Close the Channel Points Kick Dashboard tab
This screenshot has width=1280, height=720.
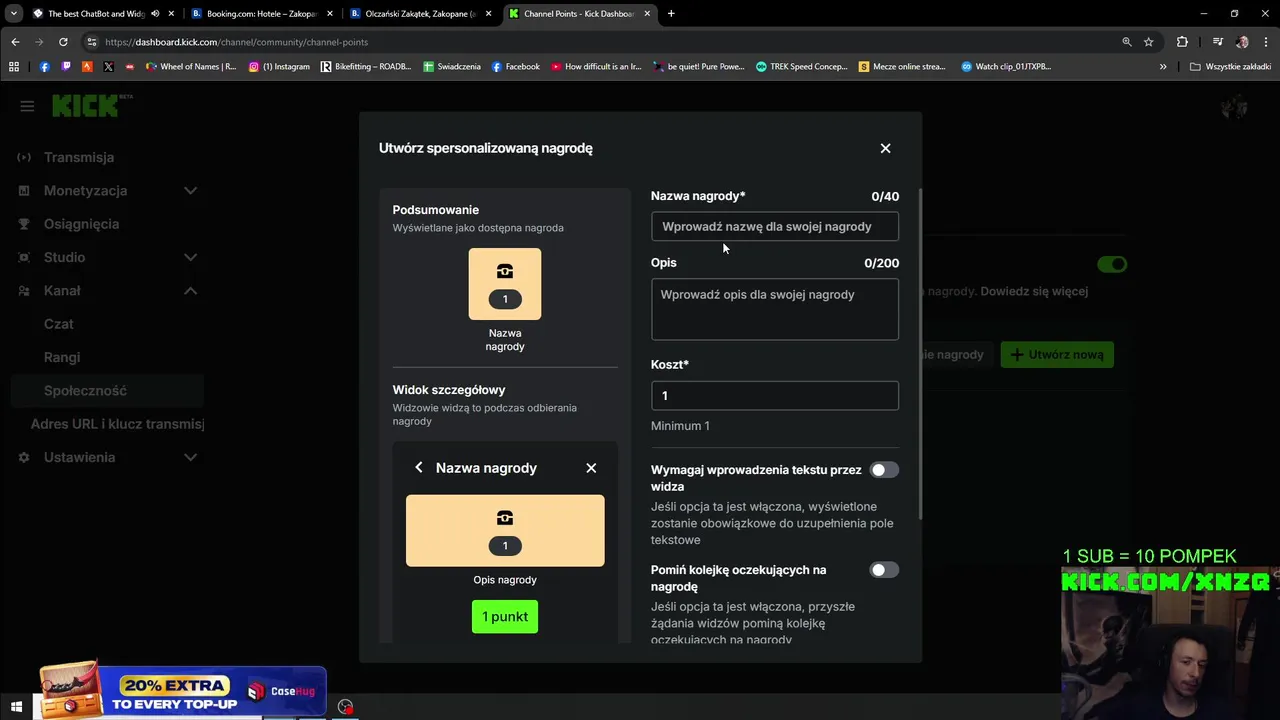(x=647, y=13)
